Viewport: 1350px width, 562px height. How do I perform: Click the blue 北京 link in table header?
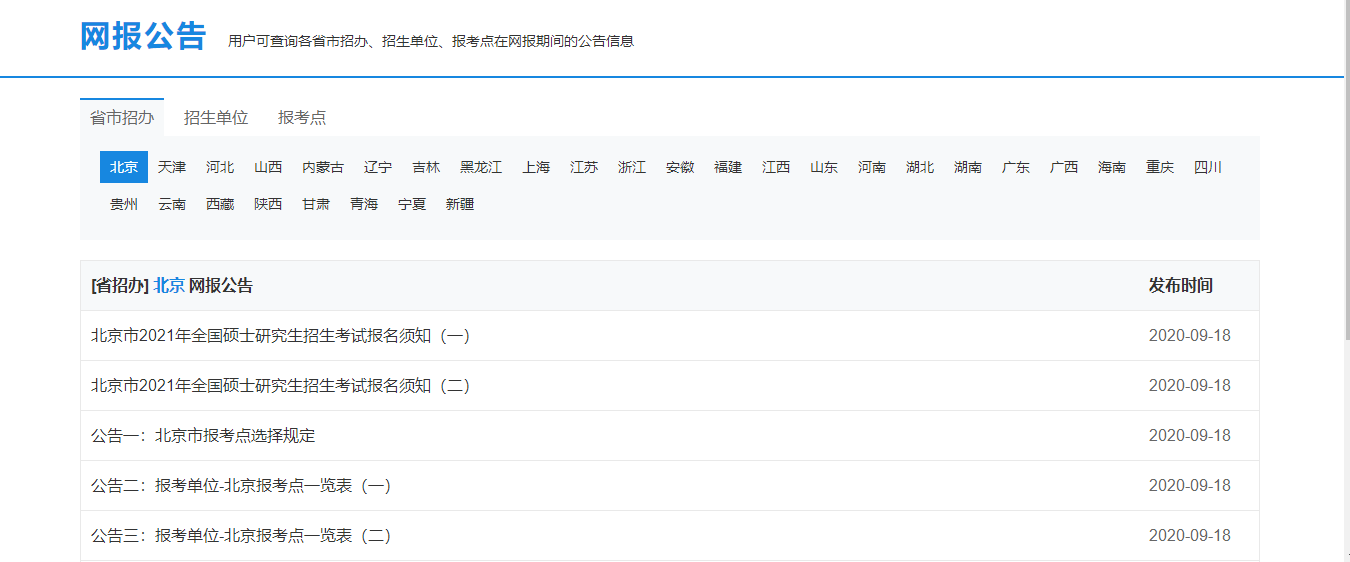[x=169, y=286]
